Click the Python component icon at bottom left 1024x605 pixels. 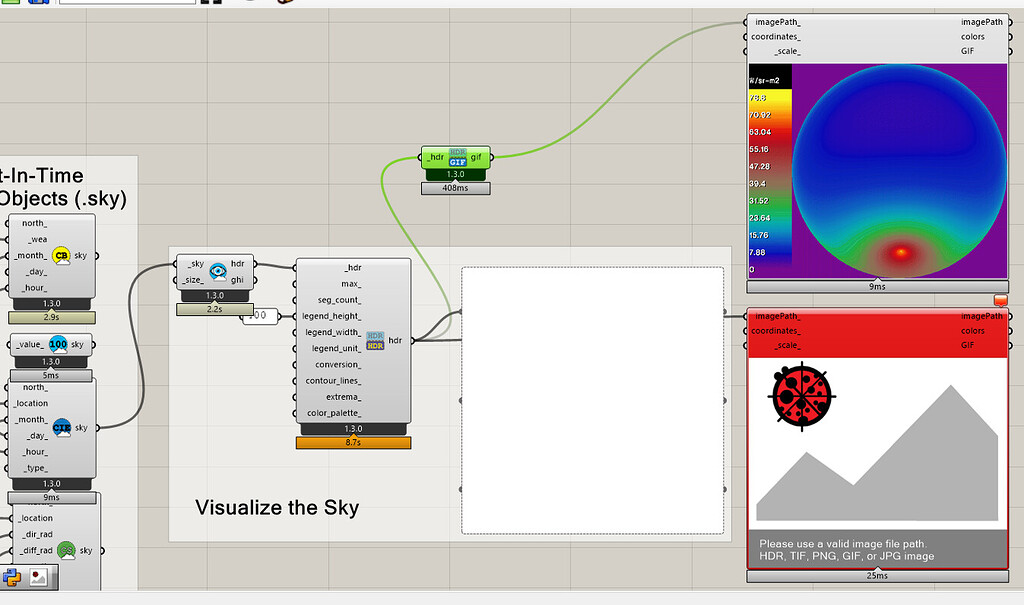coord(10,576)
